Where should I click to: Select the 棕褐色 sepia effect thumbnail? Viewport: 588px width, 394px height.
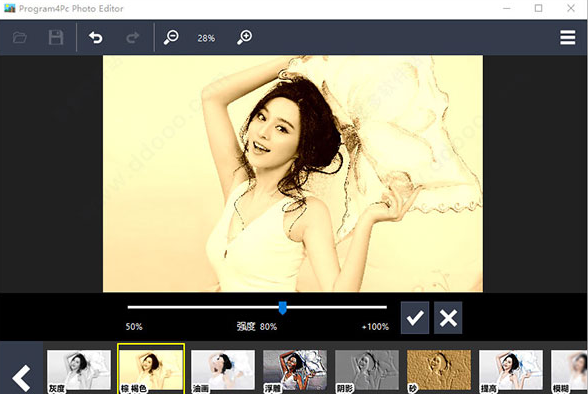pos(151,369)
